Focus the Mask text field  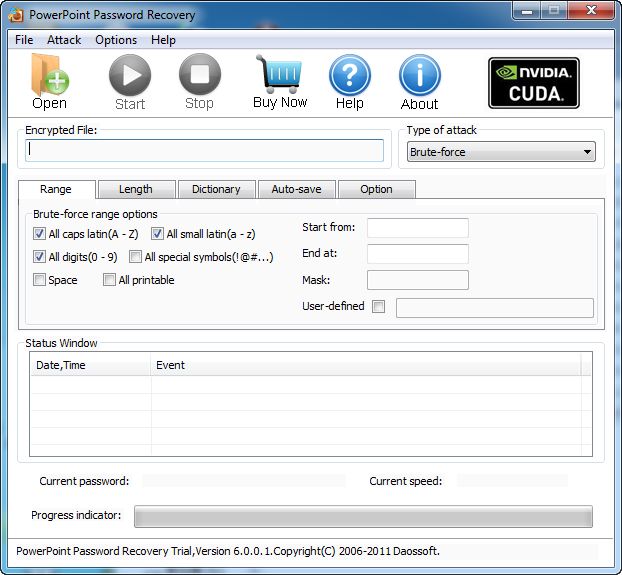coord(417,280)
